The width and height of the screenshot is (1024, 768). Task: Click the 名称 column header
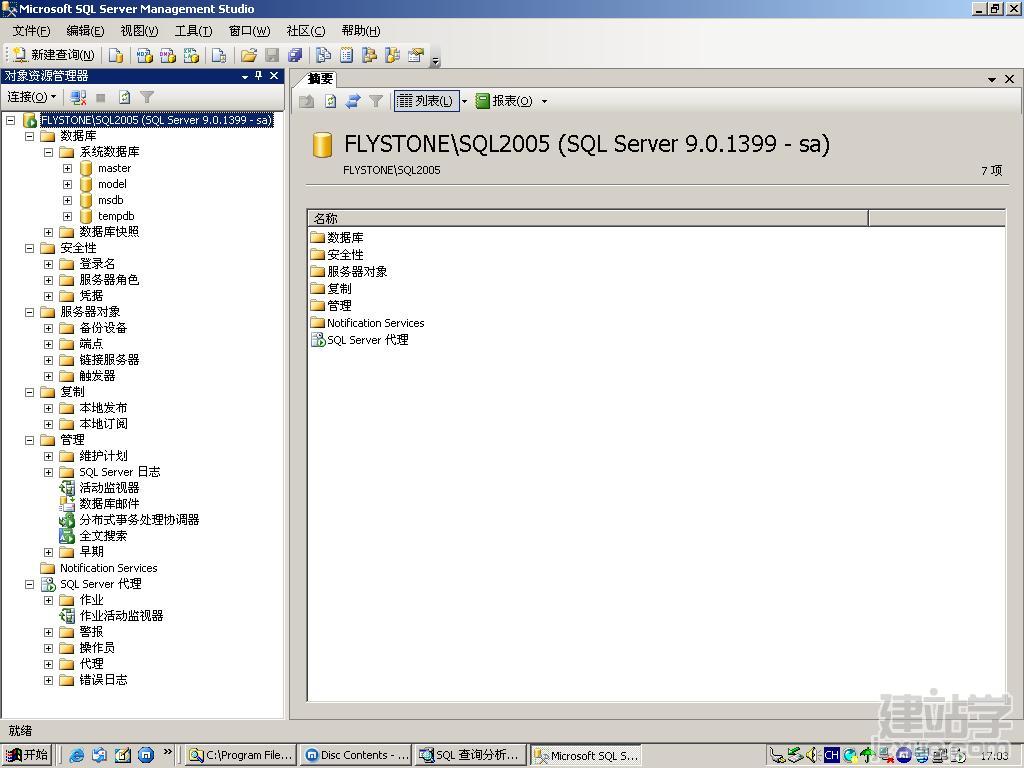click(587, 218)
